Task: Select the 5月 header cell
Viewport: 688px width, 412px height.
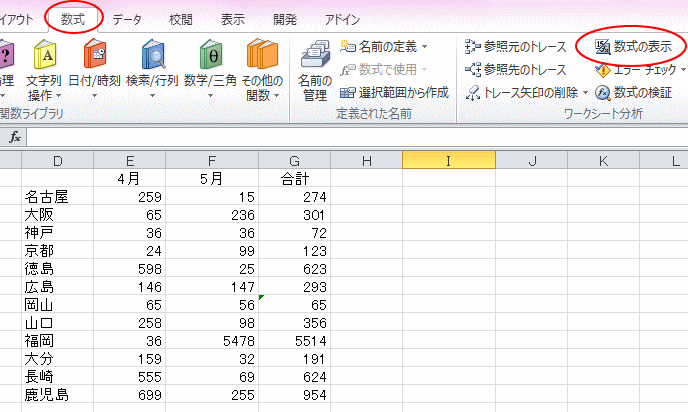Action: click(212, 179)
